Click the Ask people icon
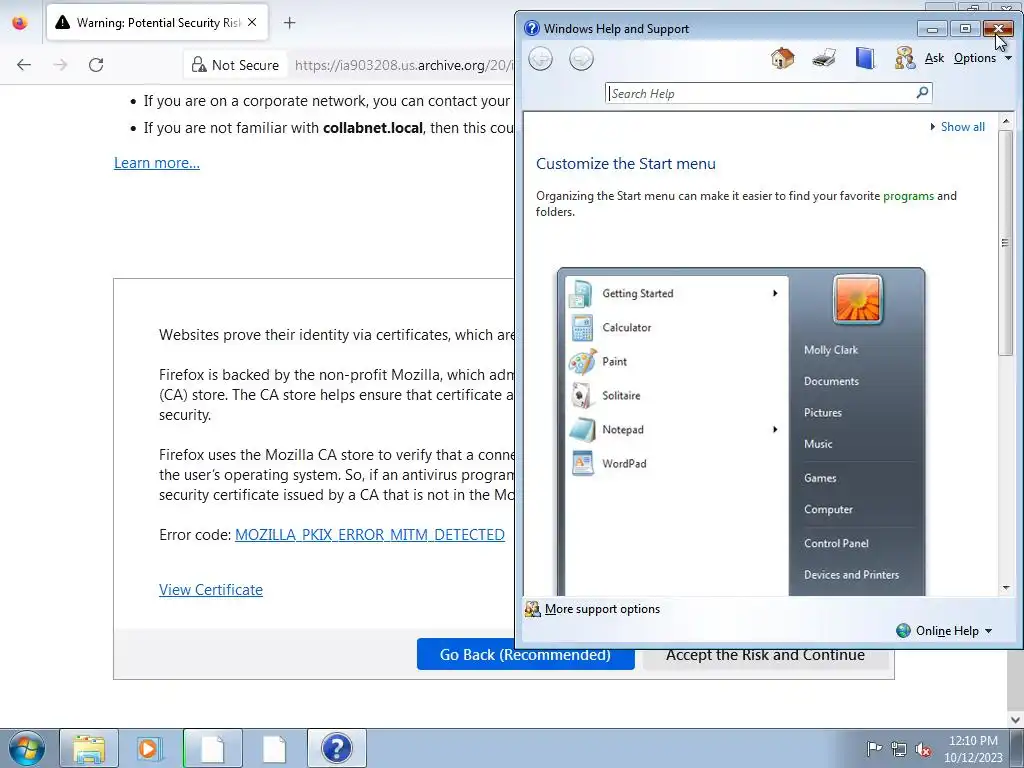This screenshot has width=1024, height=768. click(x=904, y=58)
